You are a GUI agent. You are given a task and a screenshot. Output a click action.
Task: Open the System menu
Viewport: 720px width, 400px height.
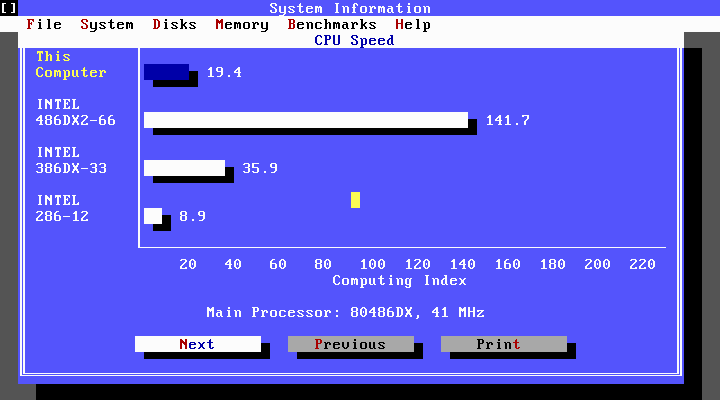(107, 24)
